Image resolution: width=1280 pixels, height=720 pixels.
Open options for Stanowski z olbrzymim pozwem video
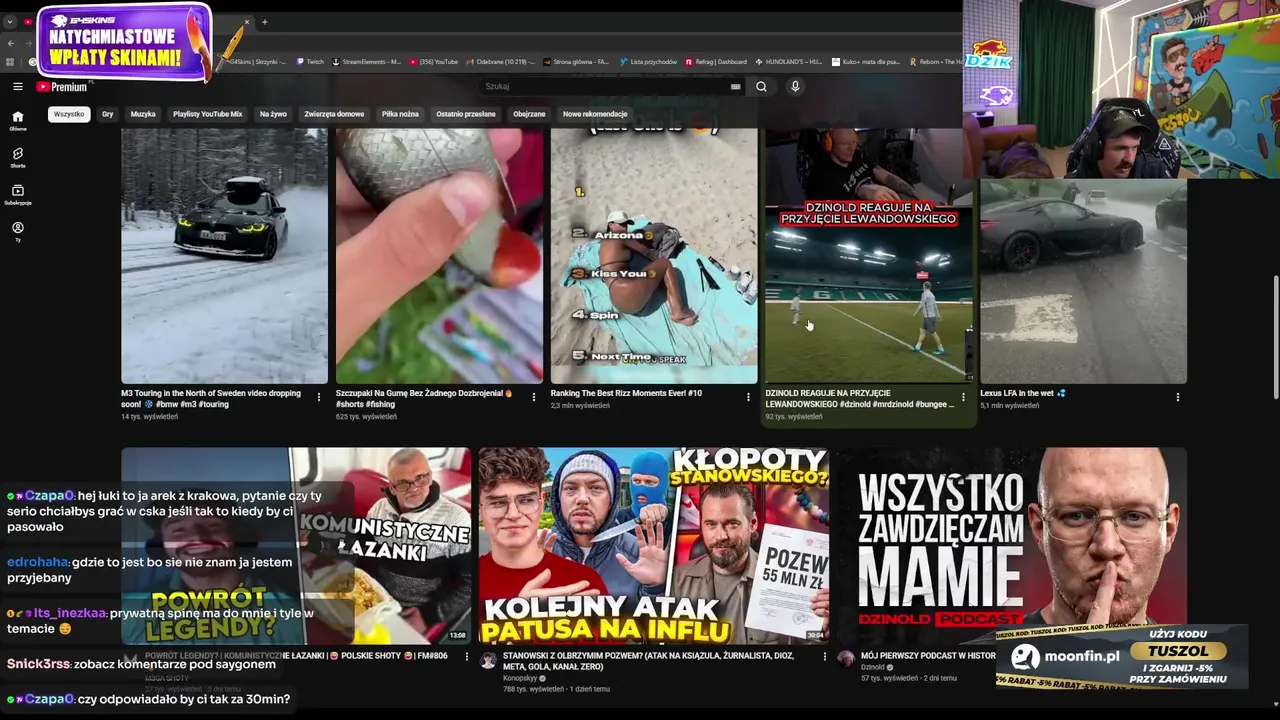825,657
